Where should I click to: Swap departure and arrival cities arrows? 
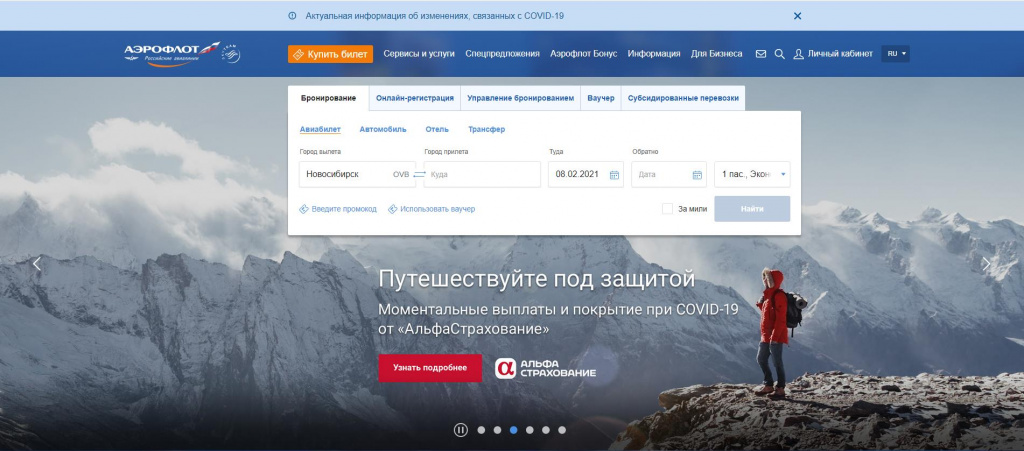tap(419, 175)
